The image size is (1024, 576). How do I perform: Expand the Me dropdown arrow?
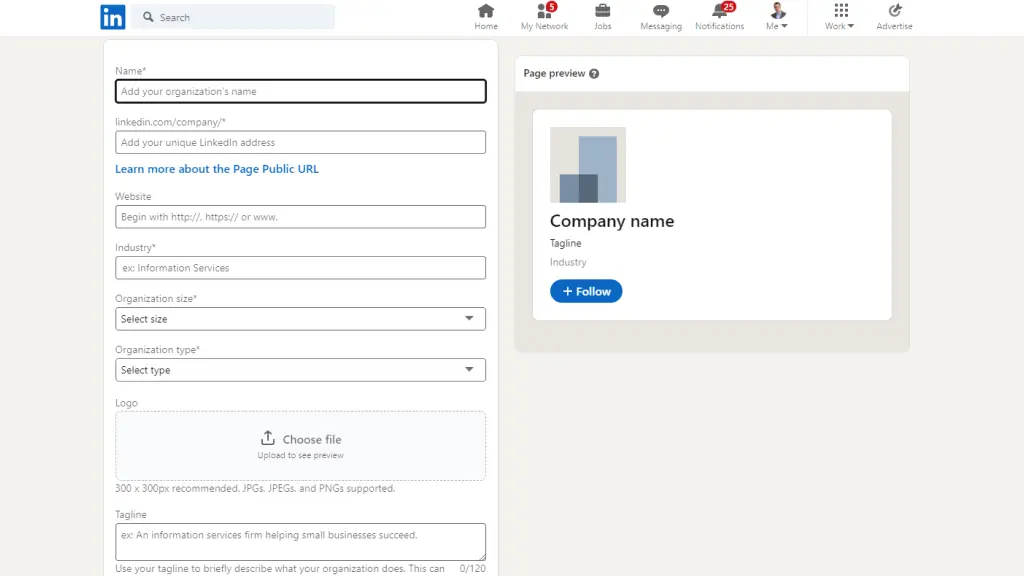pos(784,26)
